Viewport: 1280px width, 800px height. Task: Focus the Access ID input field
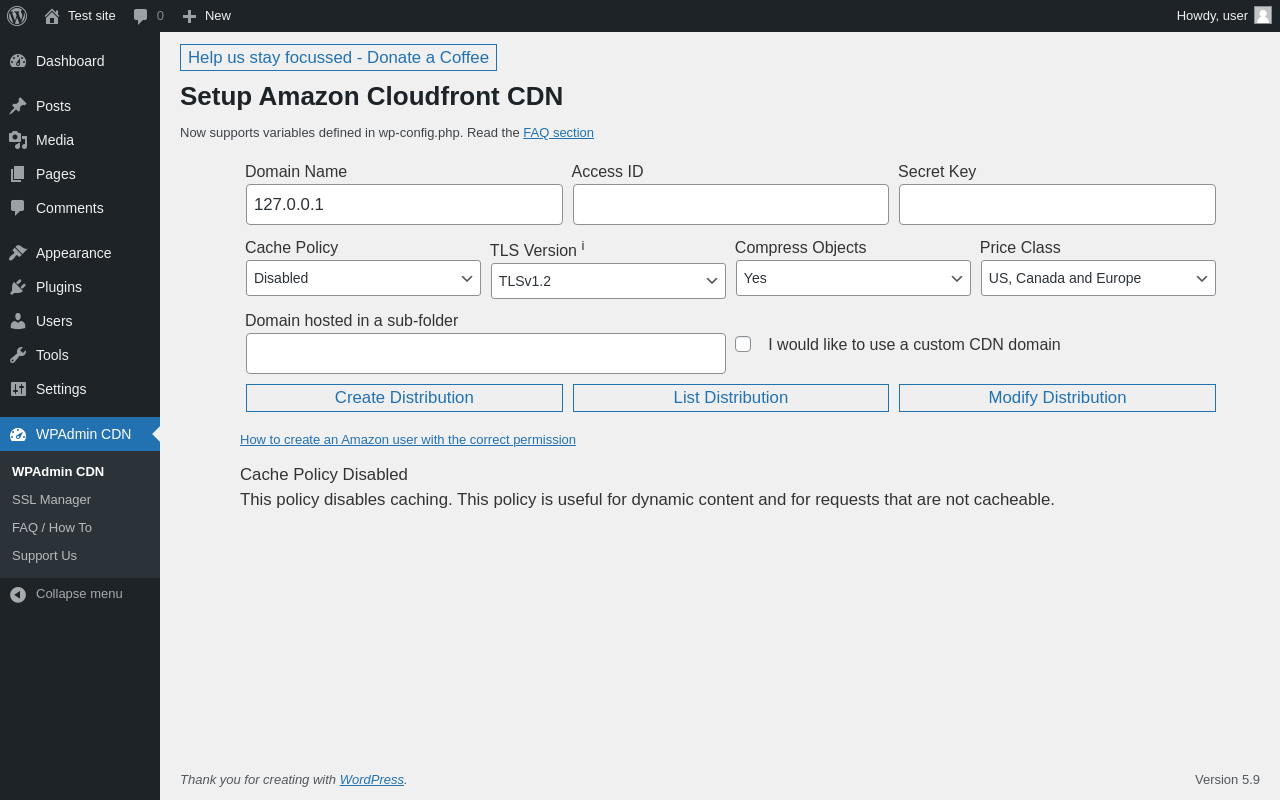[x=730, y=204]
